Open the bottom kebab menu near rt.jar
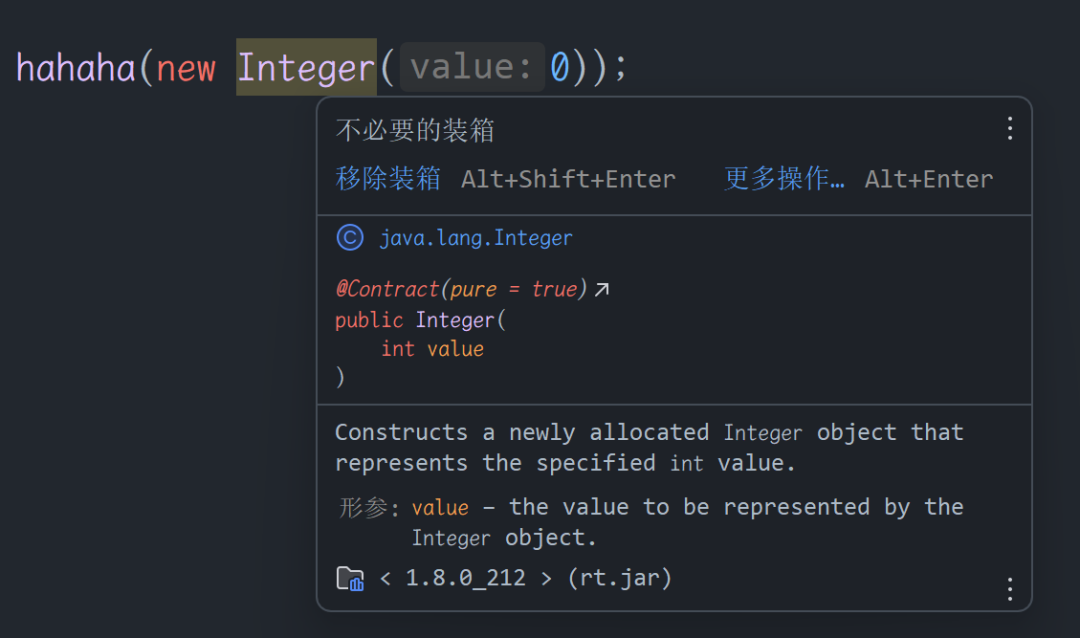Screen dimensions: 1080x638 point(1010,589)
